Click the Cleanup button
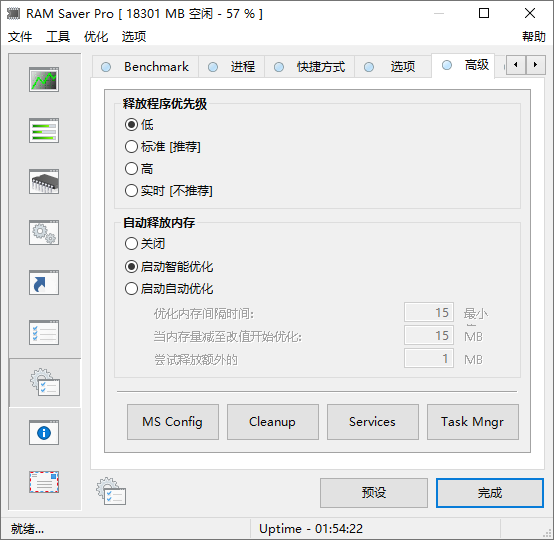554x540 pixels. 273,422
